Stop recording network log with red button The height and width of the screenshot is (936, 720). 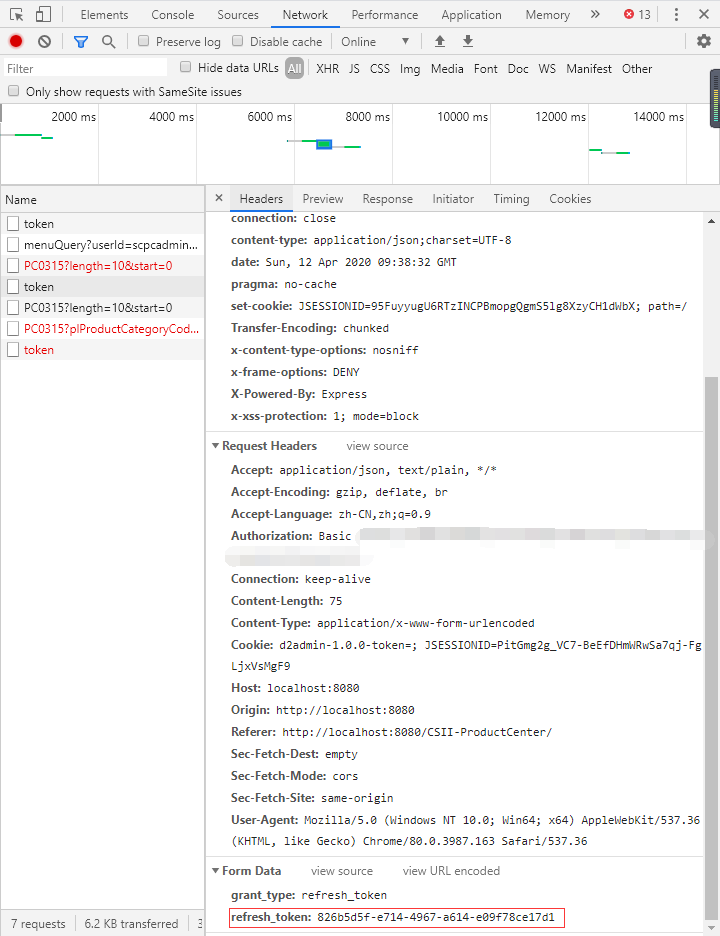(16, 41)
